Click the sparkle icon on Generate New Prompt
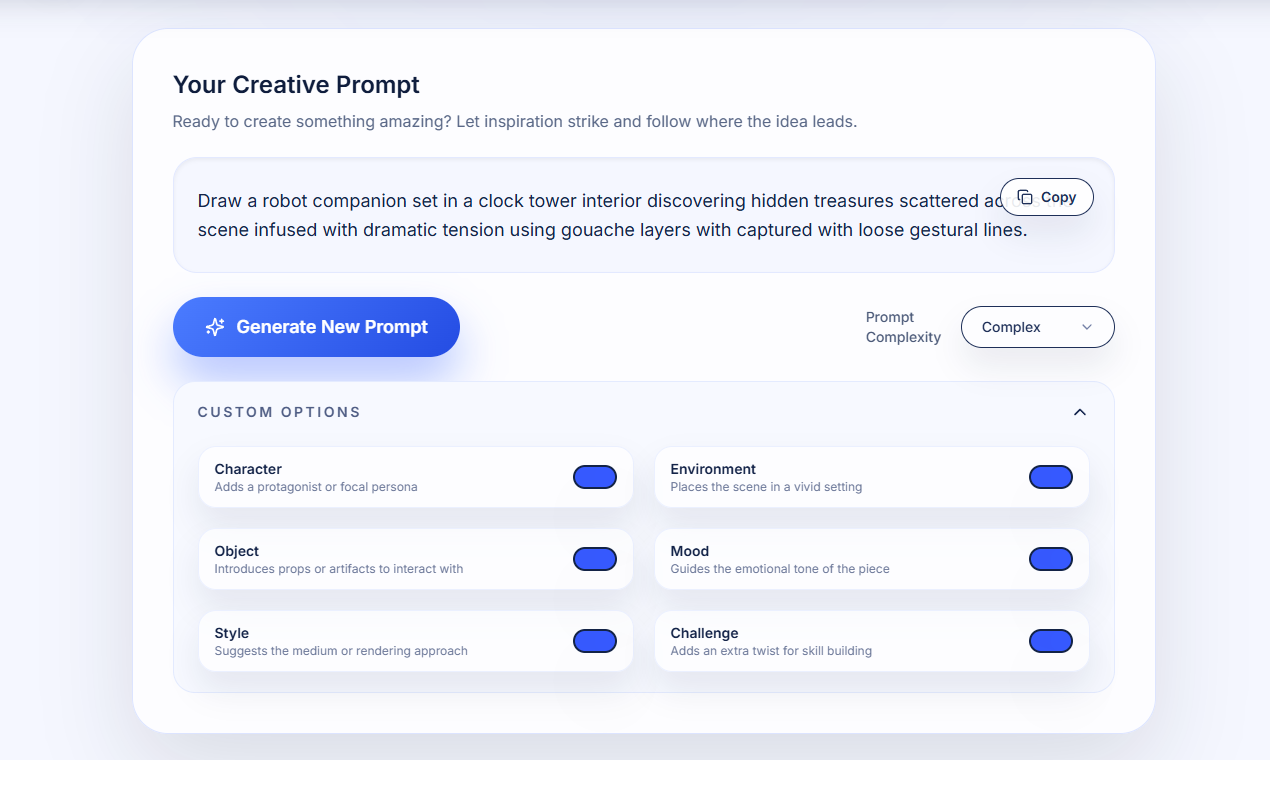The width and height of the screenshot is (1270, 800). point(215,326)
